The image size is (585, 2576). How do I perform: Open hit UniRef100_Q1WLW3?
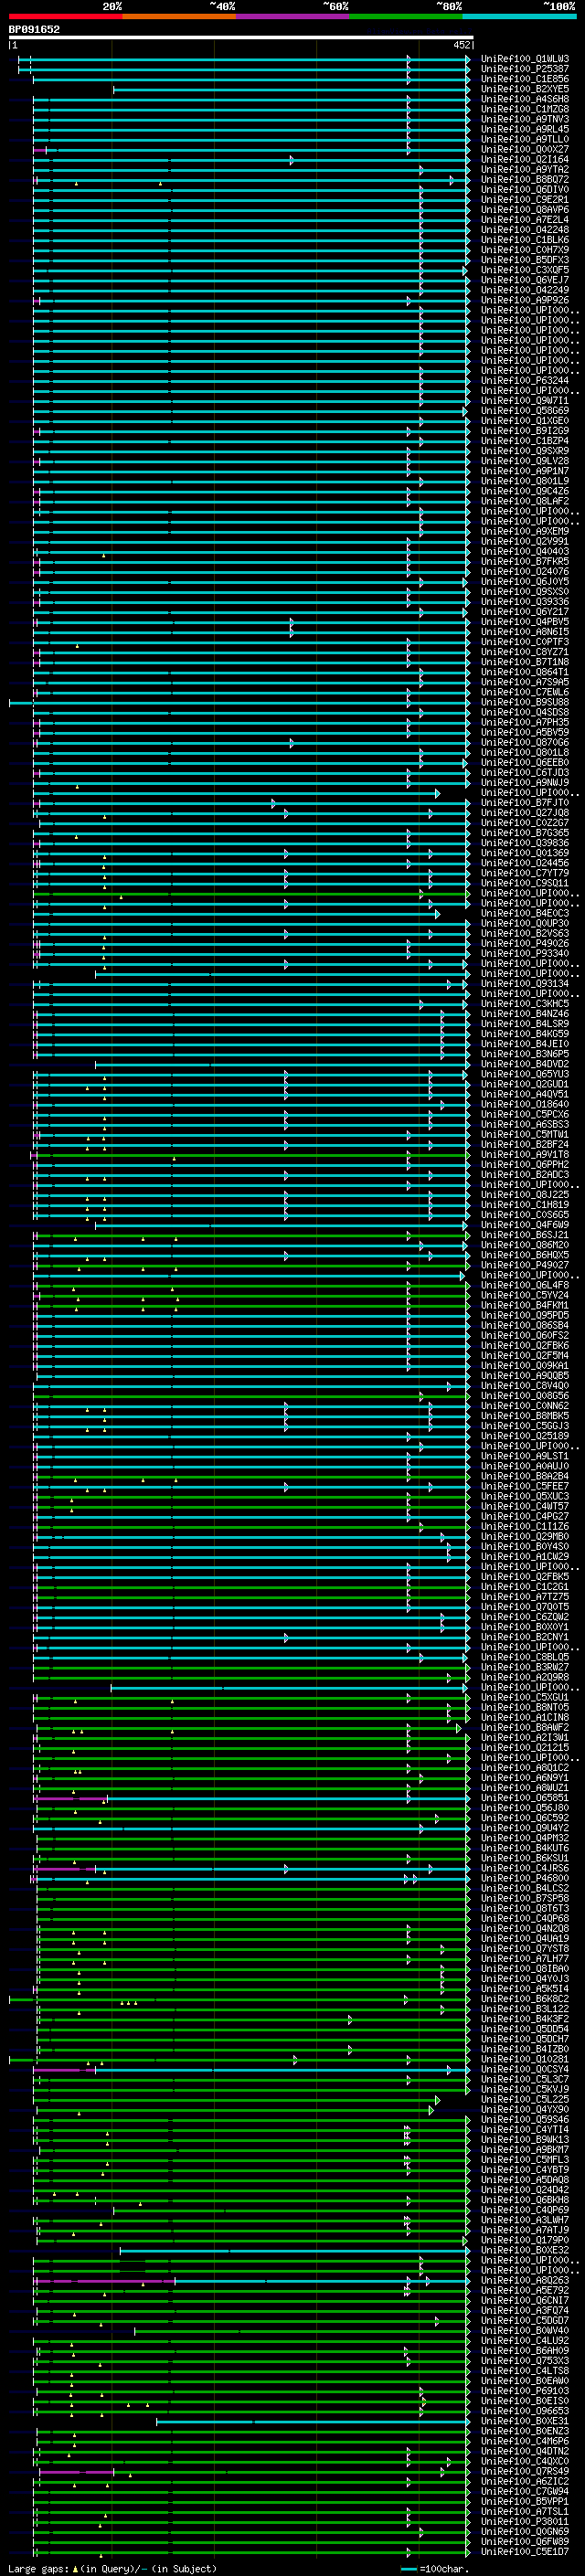[x=525, y=59]
